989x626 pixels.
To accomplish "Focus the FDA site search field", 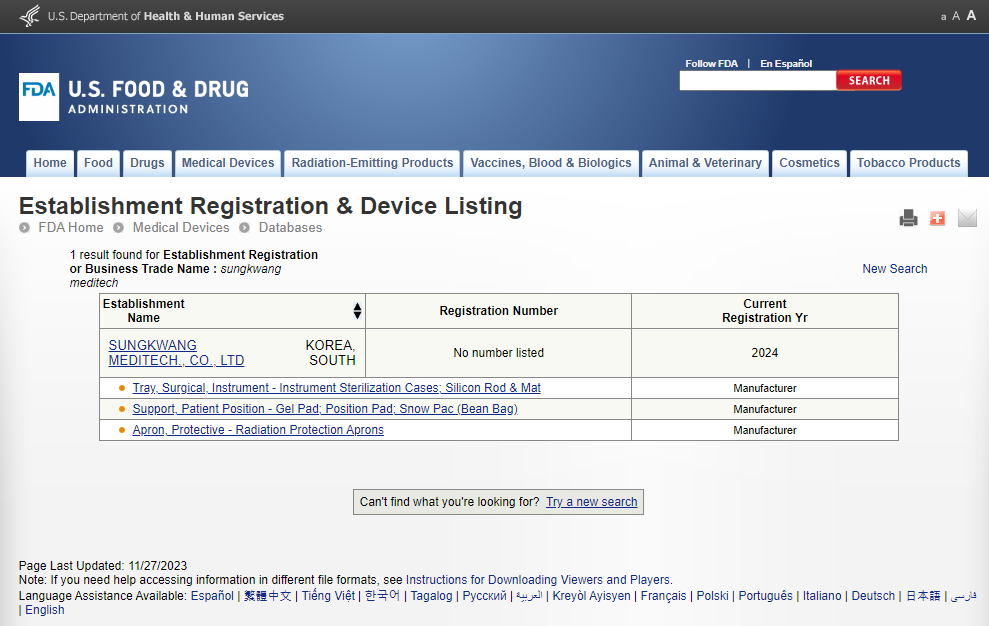I will pos(758,80).
